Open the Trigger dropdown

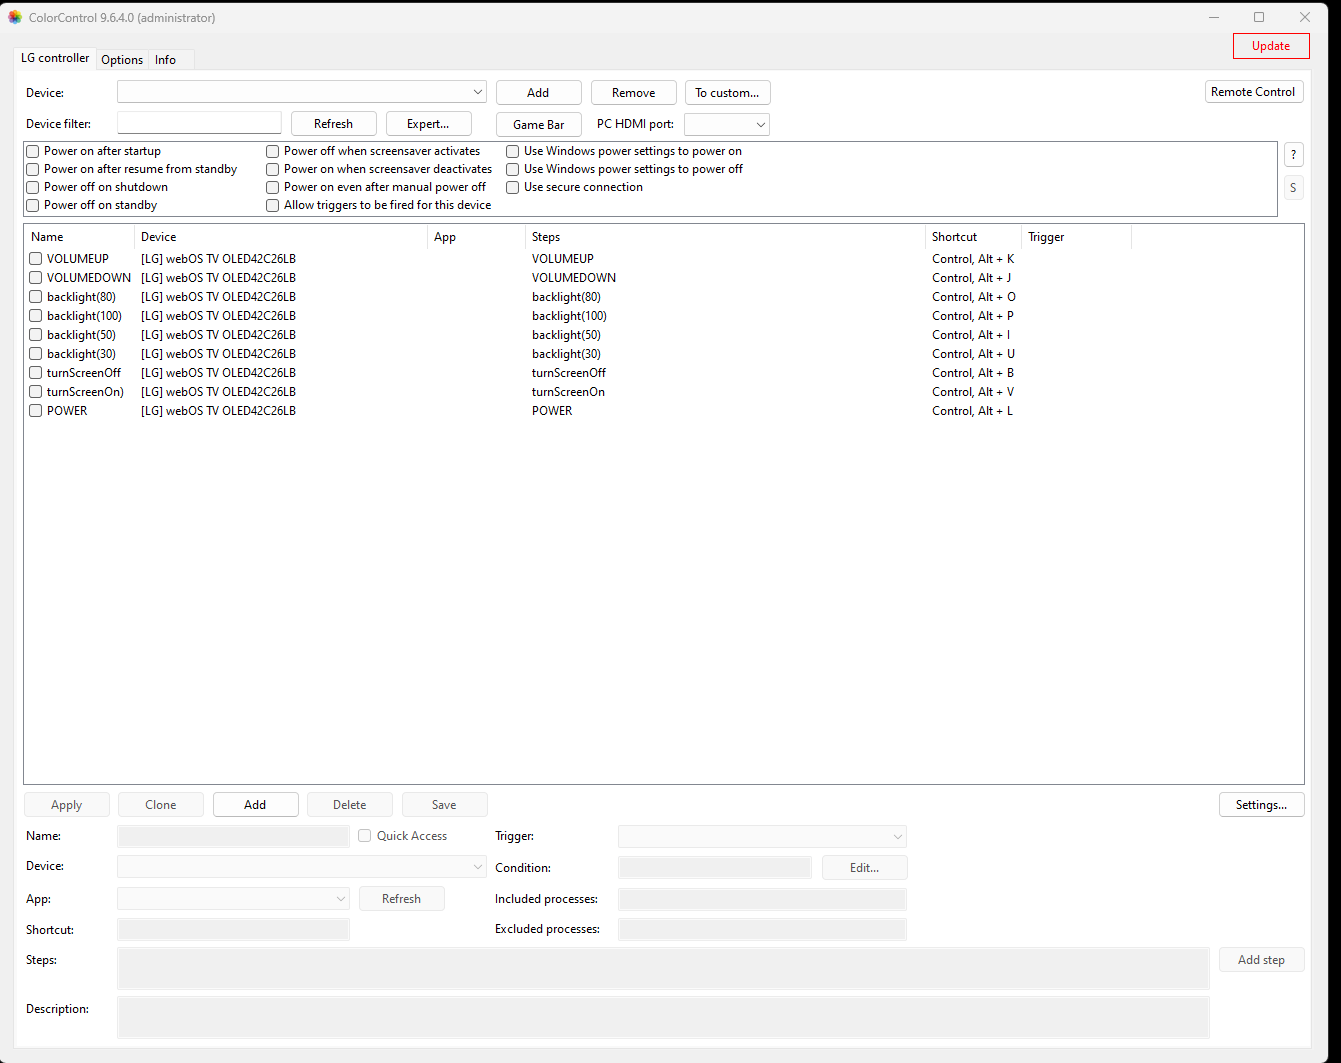[762, 836]
